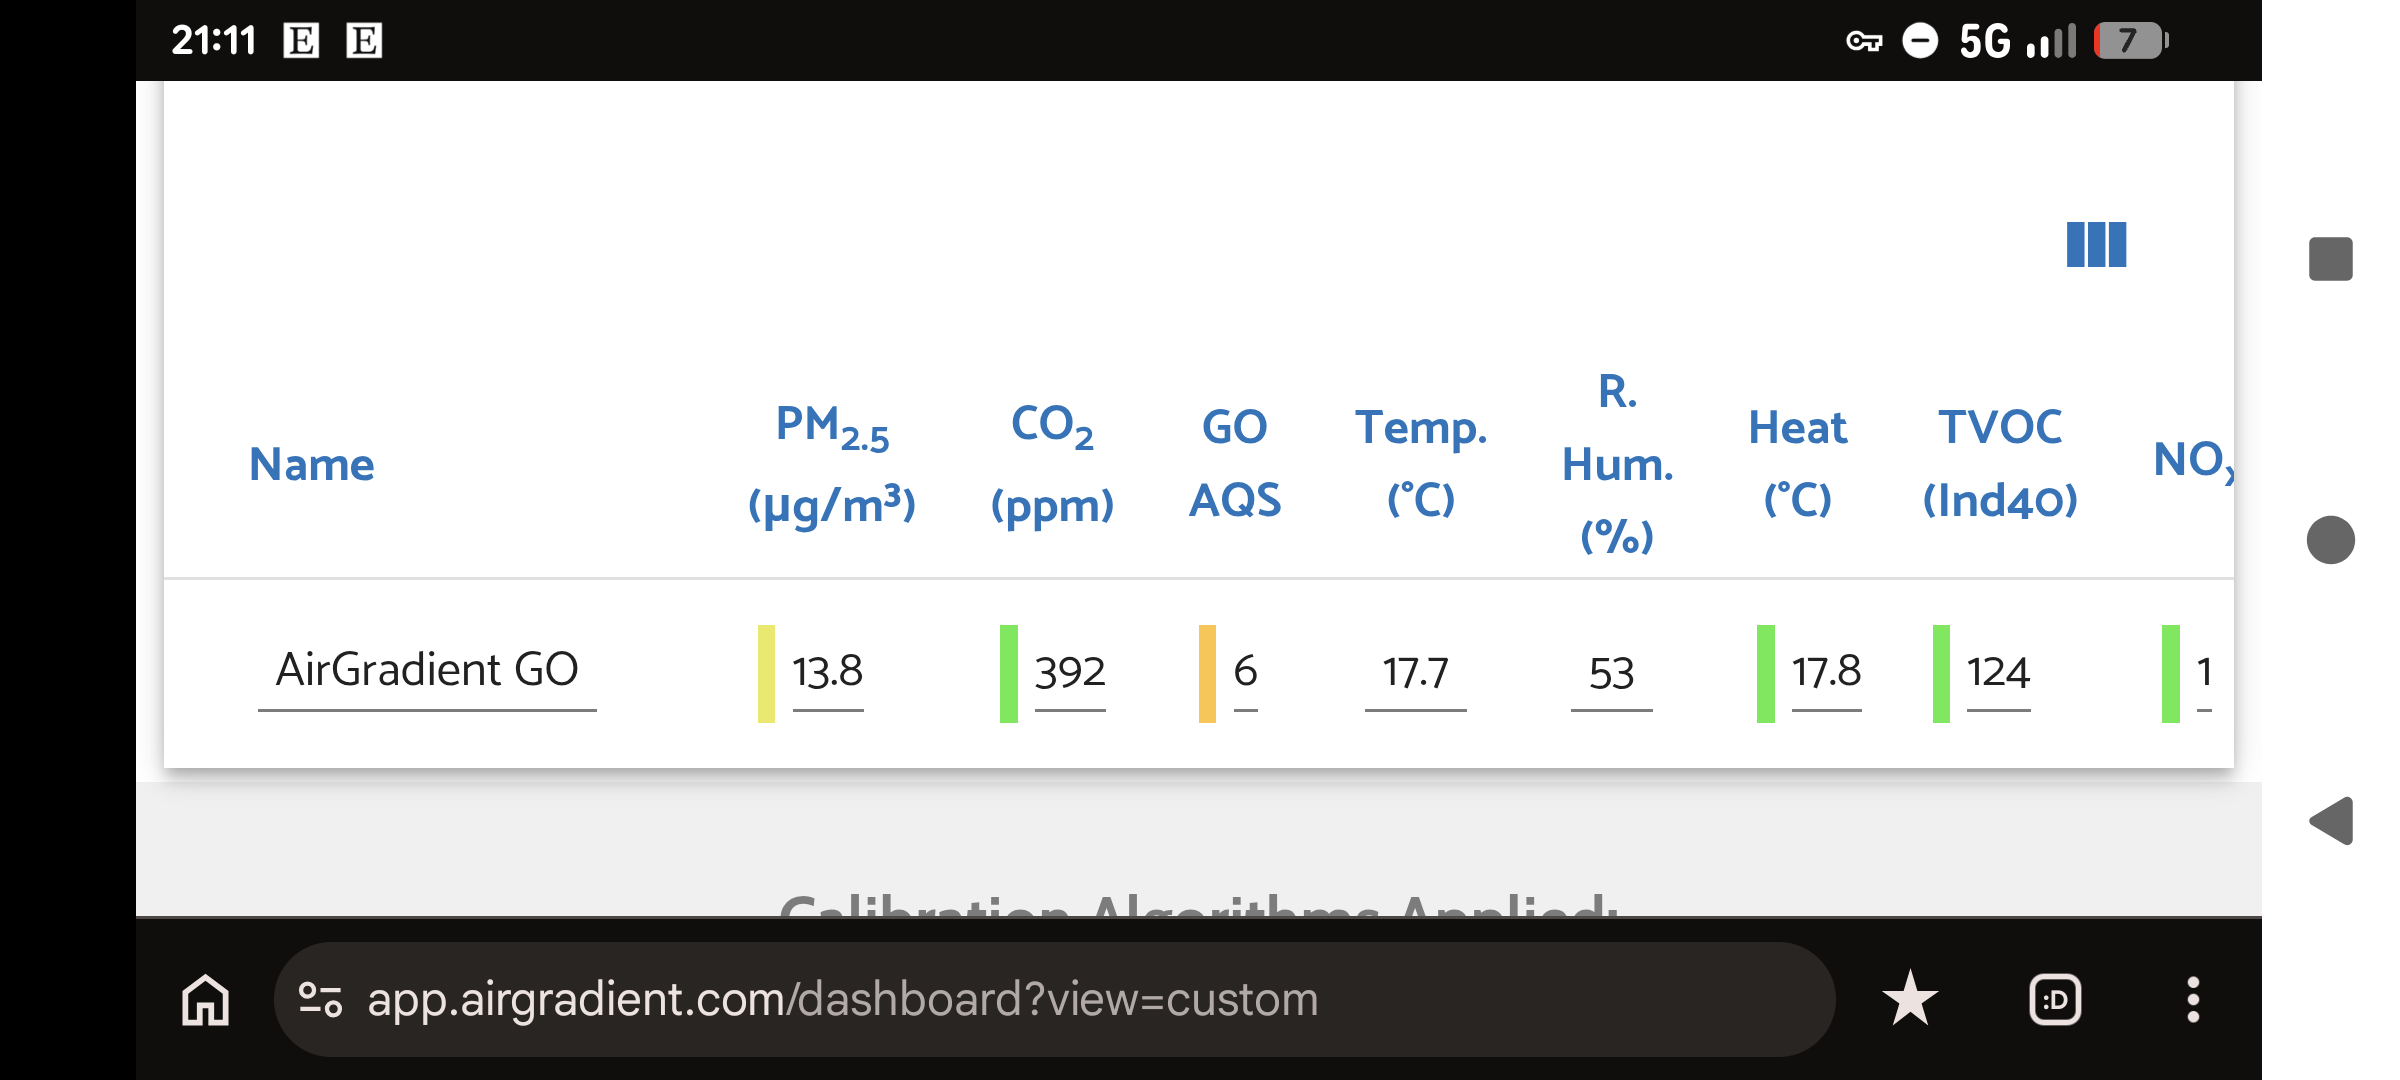
Task: Click the yellow PM2.5 status color bar
Action: (x=766, y=673)
